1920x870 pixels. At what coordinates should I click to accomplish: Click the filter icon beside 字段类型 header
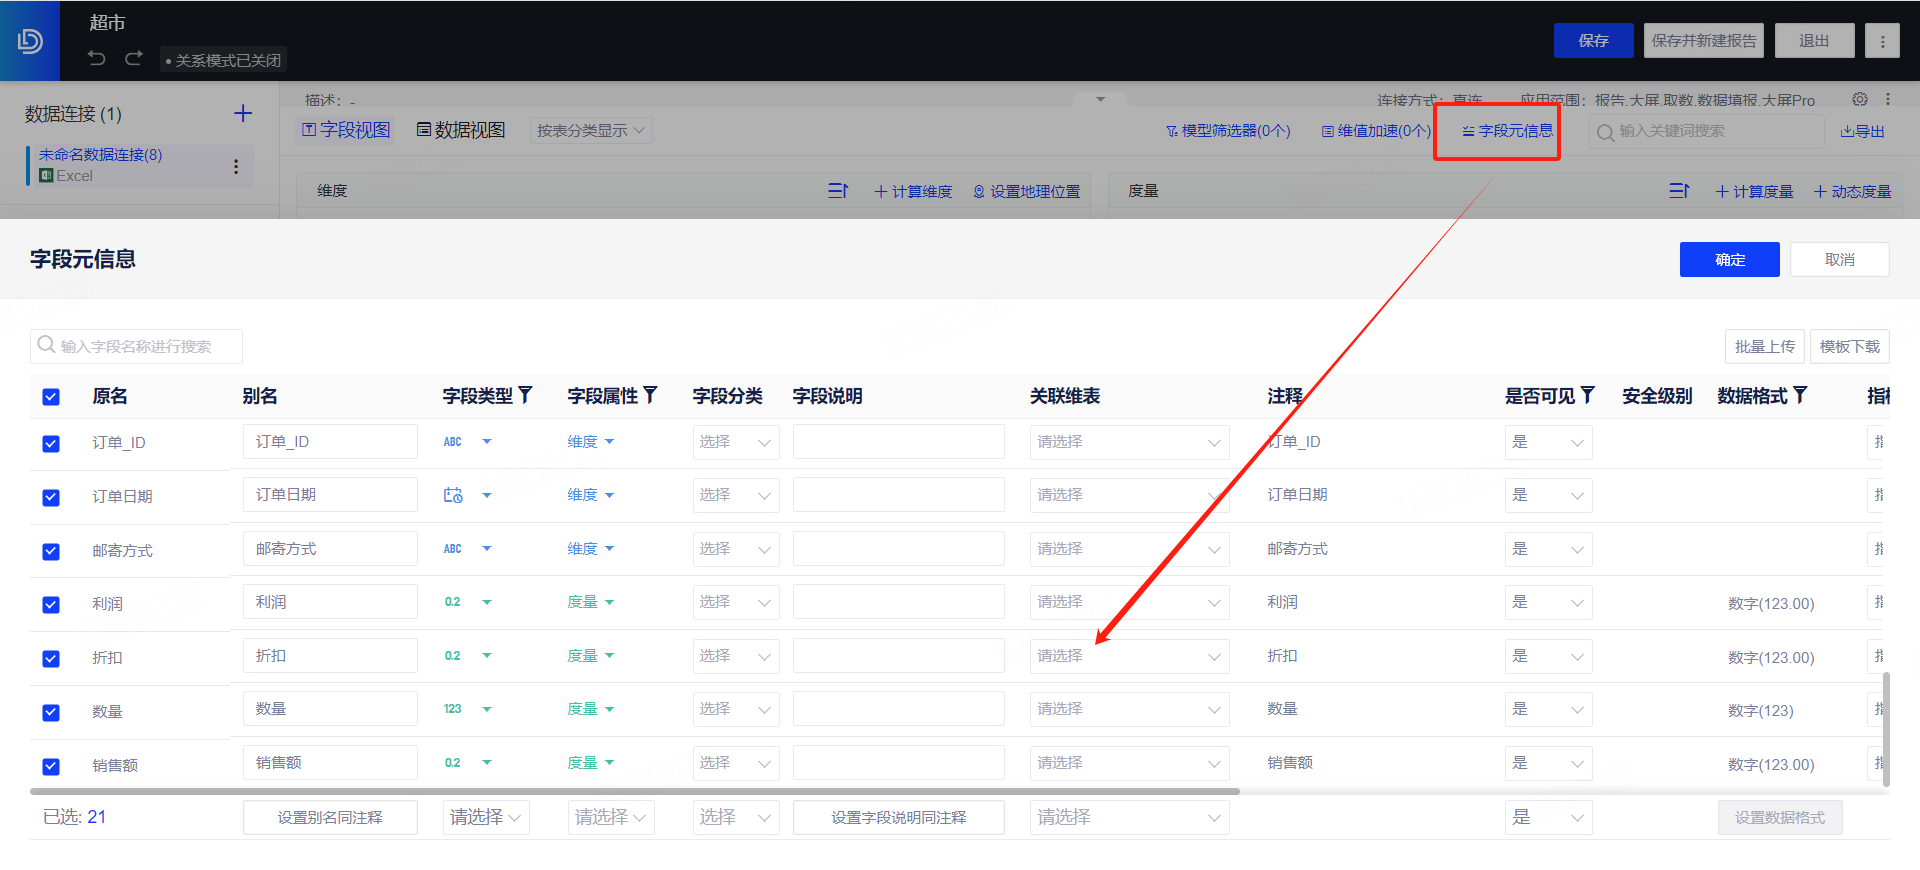[x=526, y=395]
